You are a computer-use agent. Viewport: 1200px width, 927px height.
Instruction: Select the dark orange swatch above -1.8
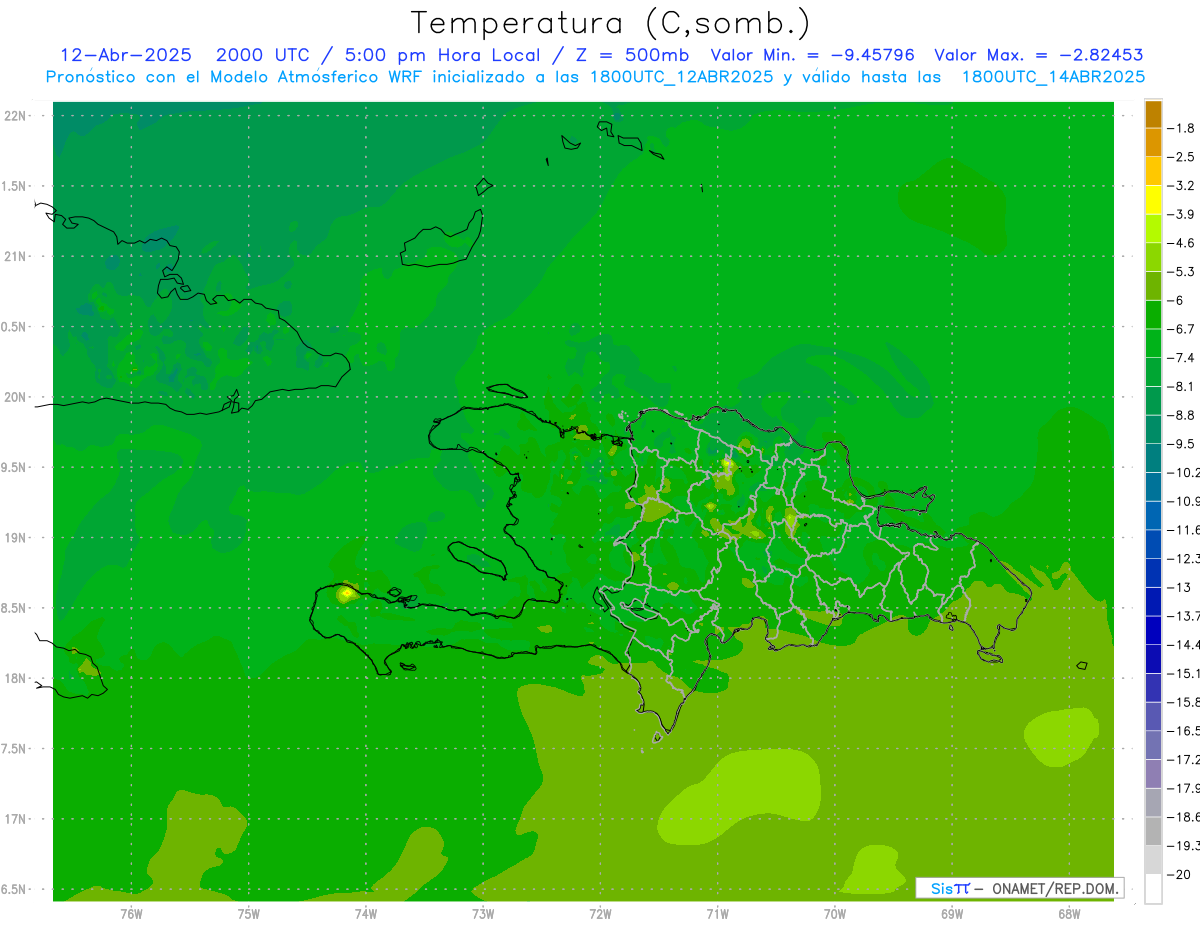pos(1153,114)
